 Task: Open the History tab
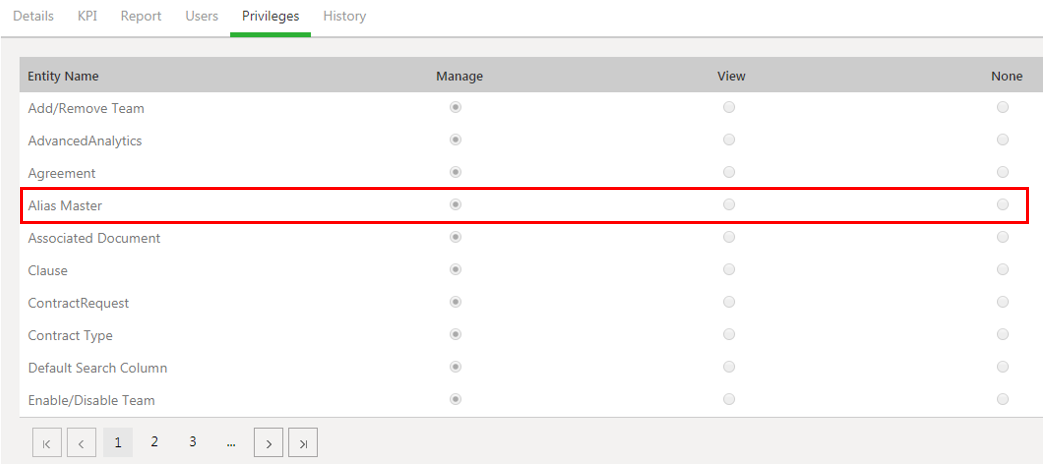[x=344, y=16]
